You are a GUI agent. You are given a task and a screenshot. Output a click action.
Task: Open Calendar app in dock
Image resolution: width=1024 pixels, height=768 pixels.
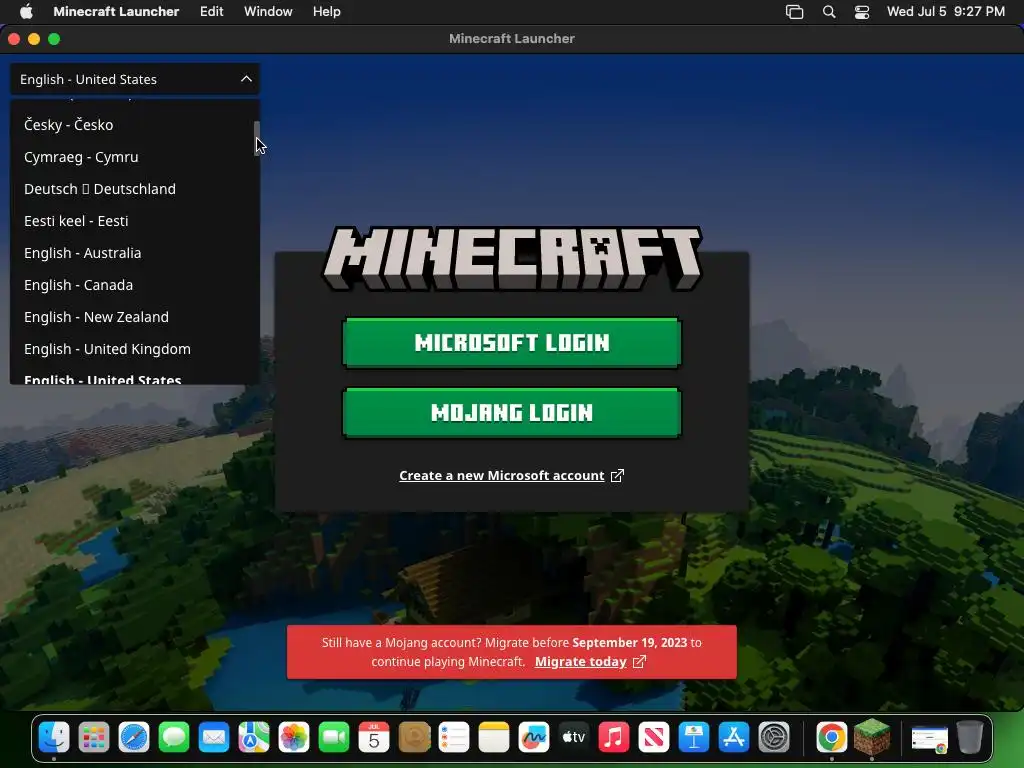point(374,738)
